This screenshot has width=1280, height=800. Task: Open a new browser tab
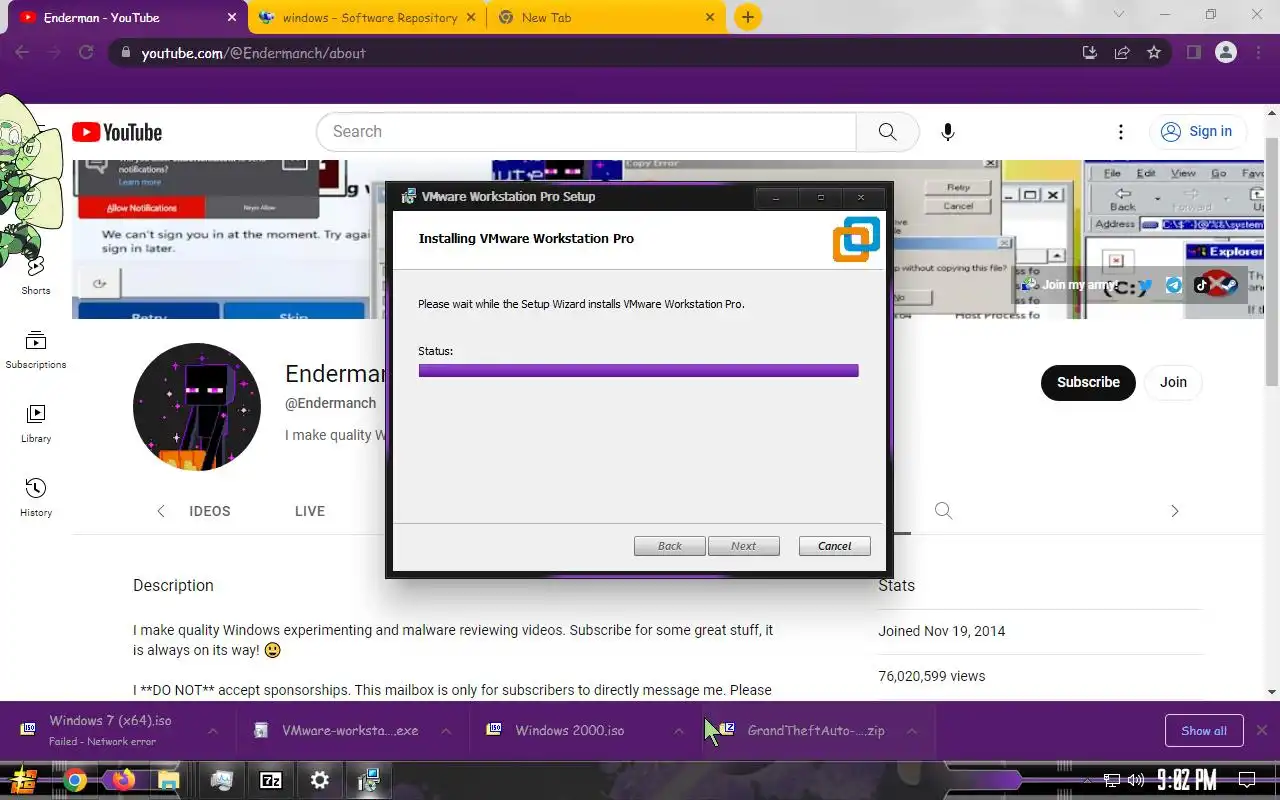pyautogui.click(x=747, y=17)
